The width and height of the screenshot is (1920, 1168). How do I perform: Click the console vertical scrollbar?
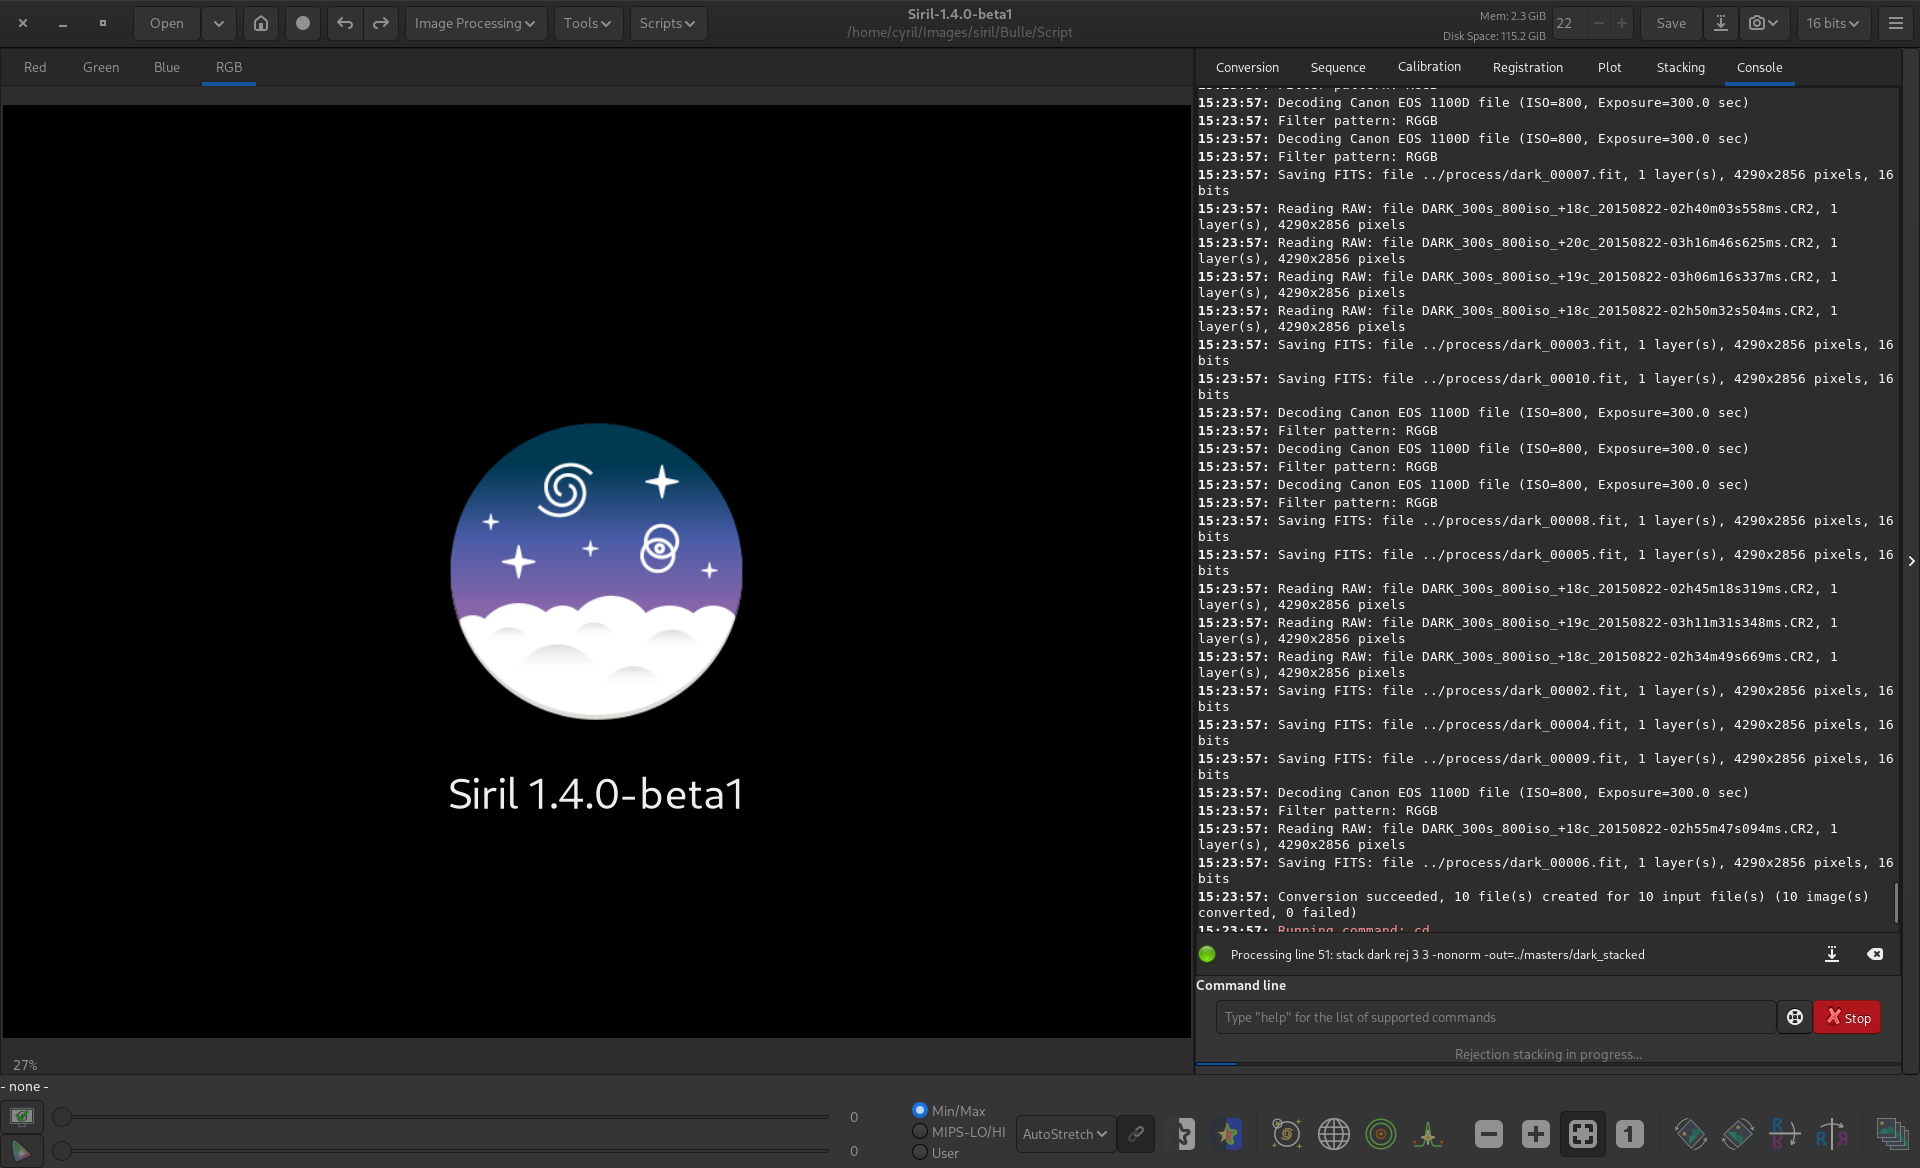(1896, 902)
